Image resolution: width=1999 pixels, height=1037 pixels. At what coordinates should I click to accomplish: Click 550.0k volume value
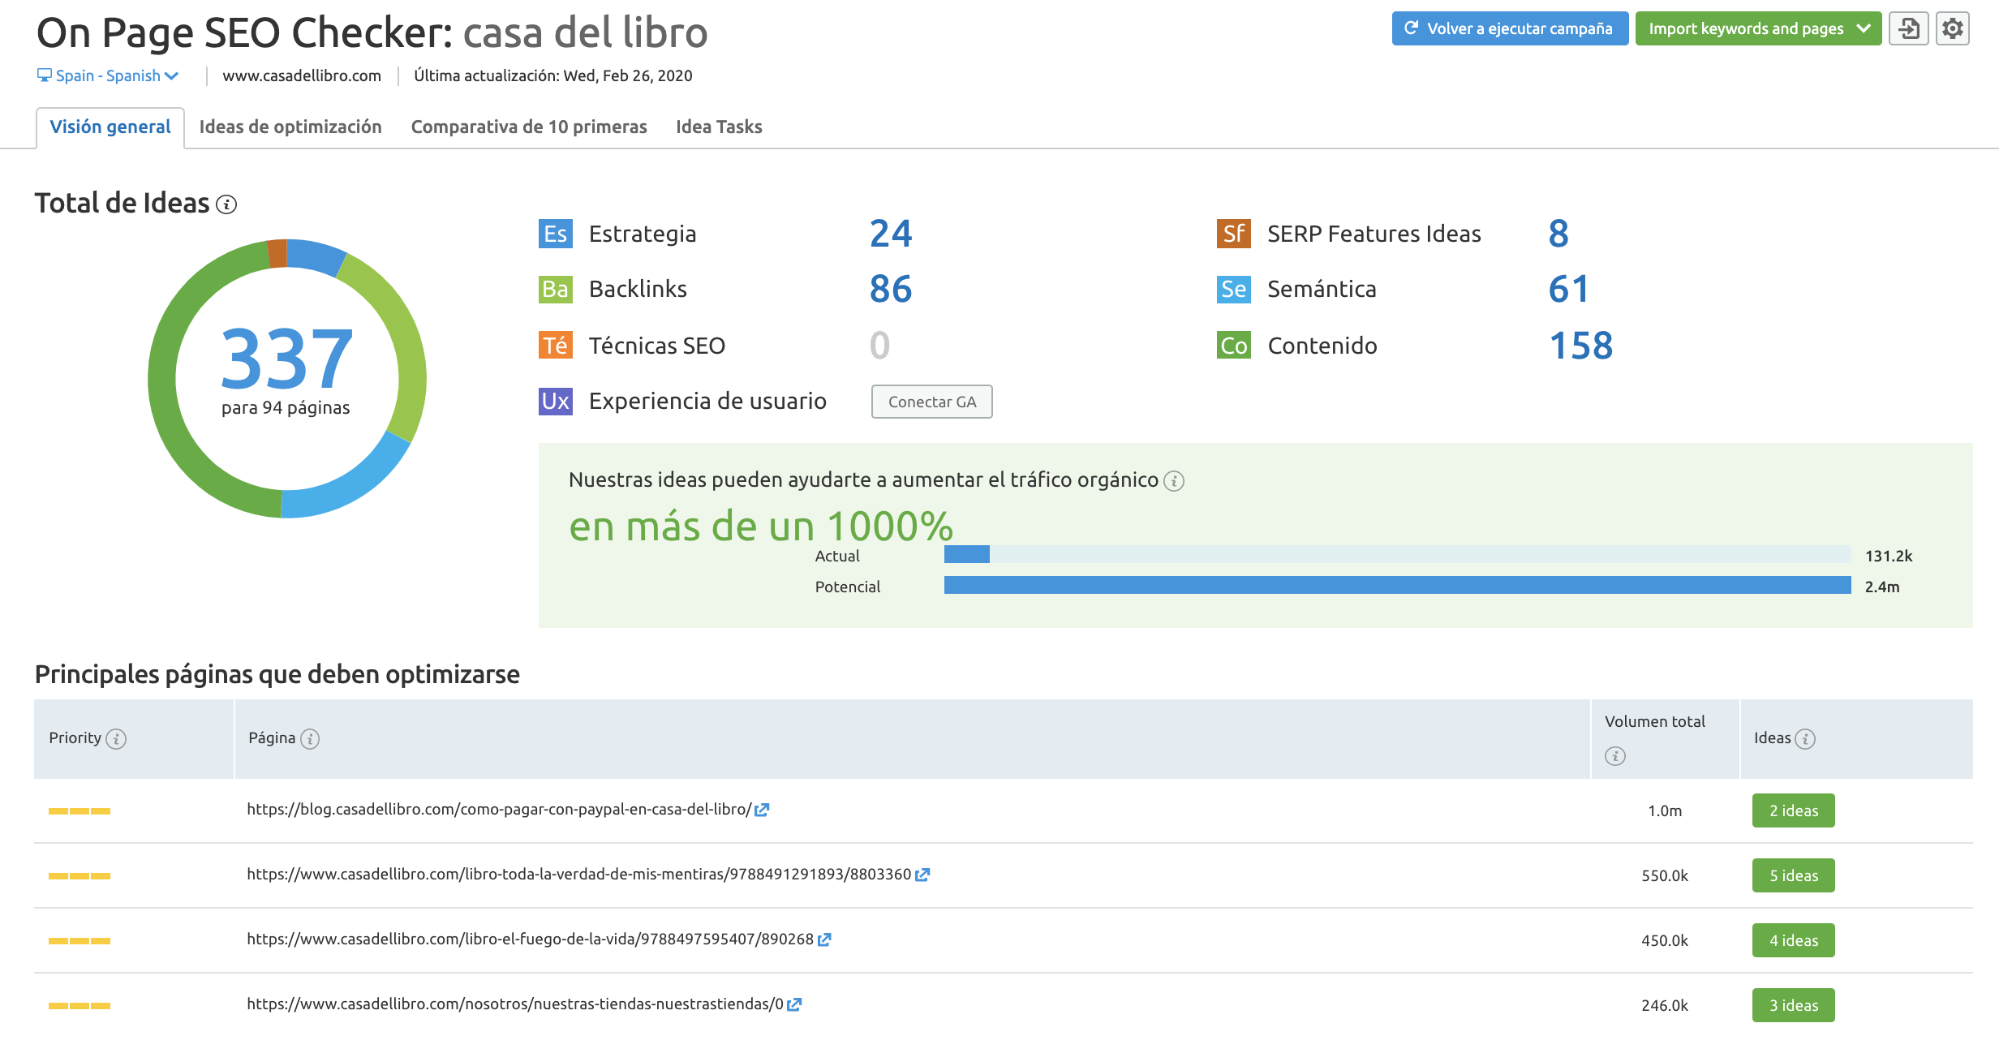click(x=1665, y=876)
